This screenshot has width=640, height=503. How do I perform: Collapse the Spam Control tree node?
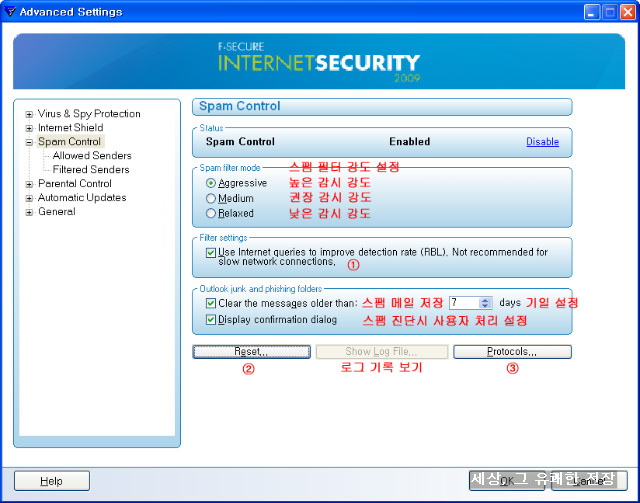coord(29,142)
